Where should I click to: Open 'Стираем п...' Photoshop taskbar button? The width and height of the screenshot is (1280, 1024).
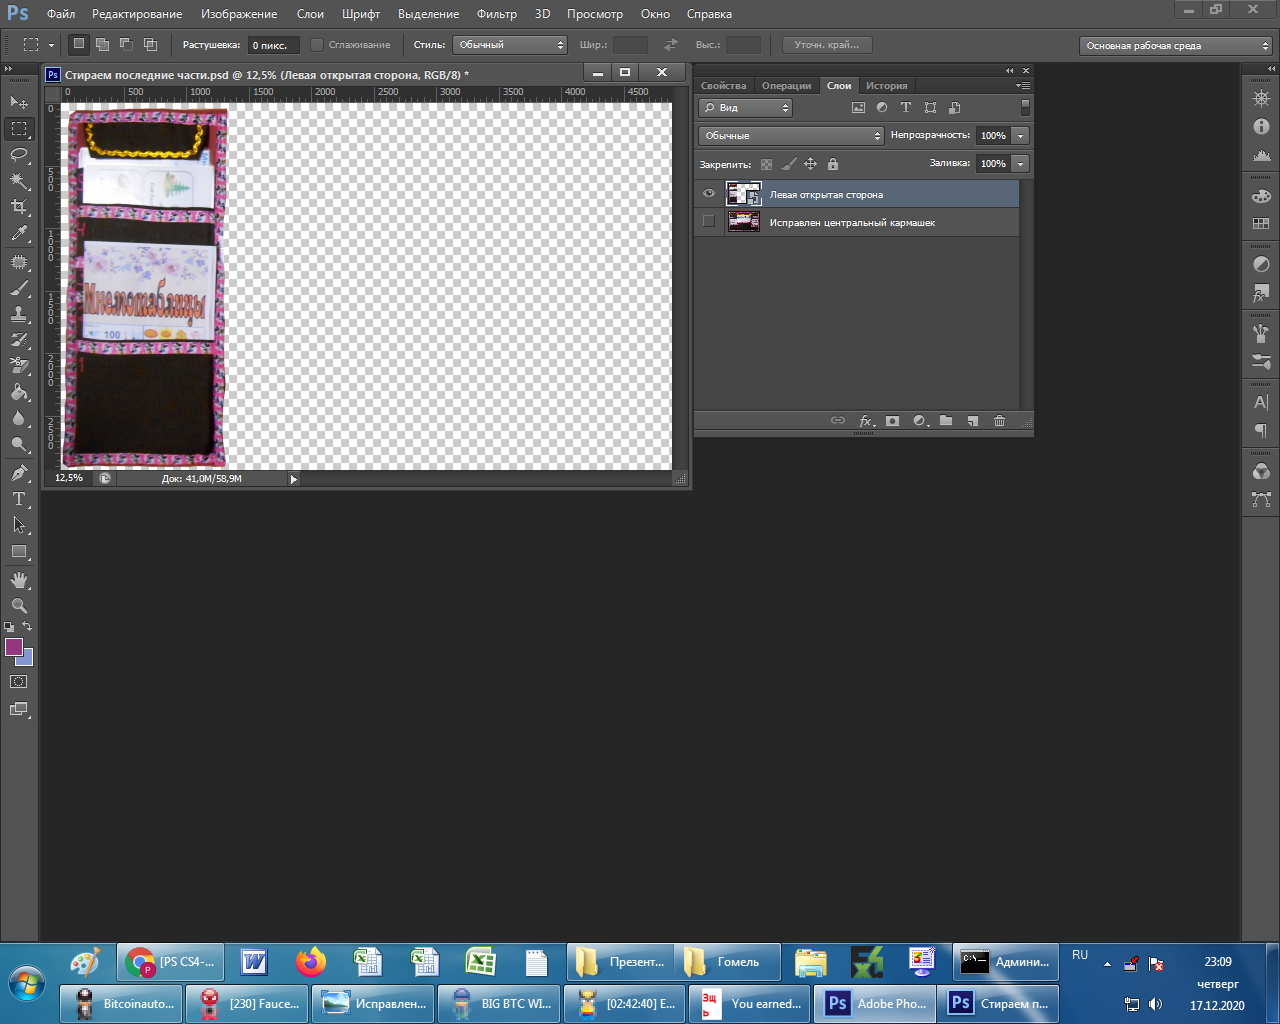pyautogui.click(x=998, y=1004)
